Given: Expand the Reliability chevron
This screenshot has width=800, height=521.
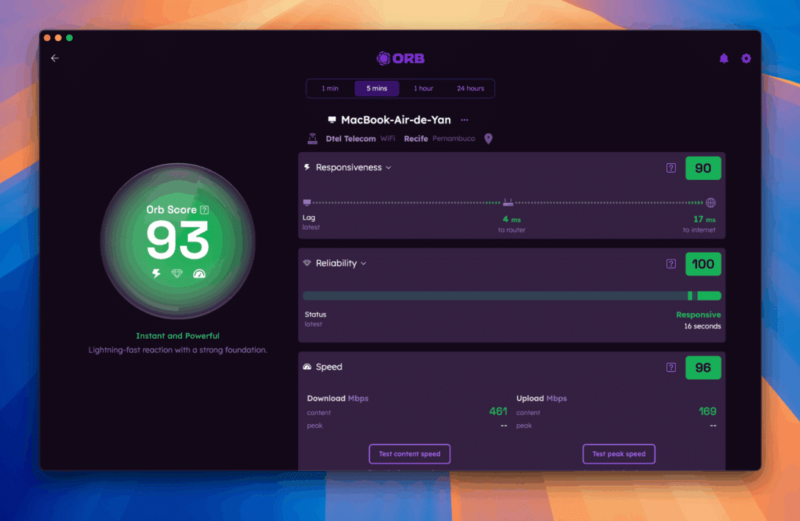Looking at the screenshot, I should (x=364, y=264).
